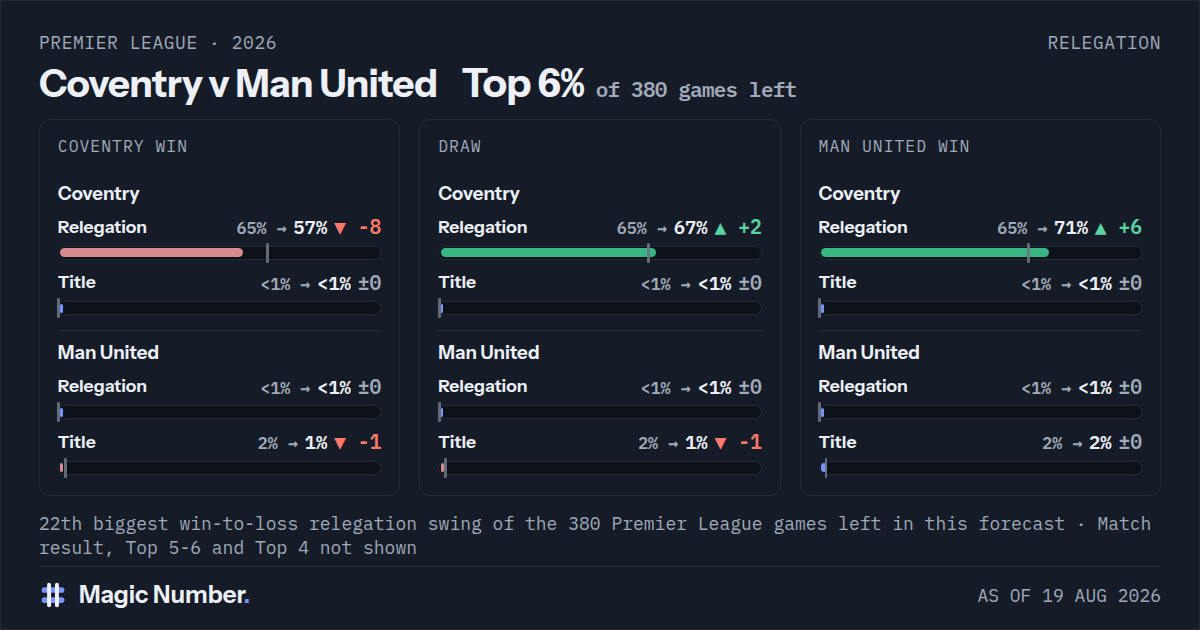Click the Top 6% ranking text
The width and height of the screenshot is (1200, 630).
pyautogui.click(x=523, y=84)
